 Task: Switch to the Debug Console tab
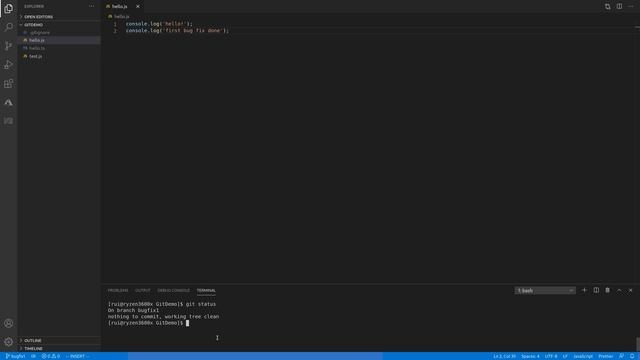(173, 290)
